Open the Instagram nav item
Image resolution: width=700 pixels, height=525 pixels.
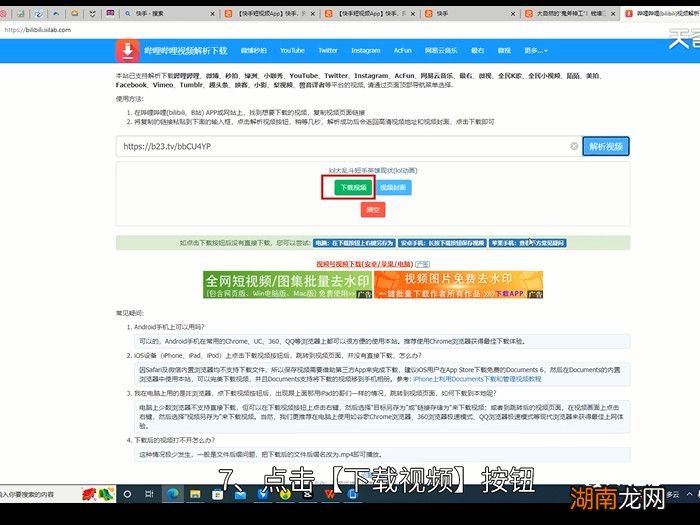pos(366,51)
